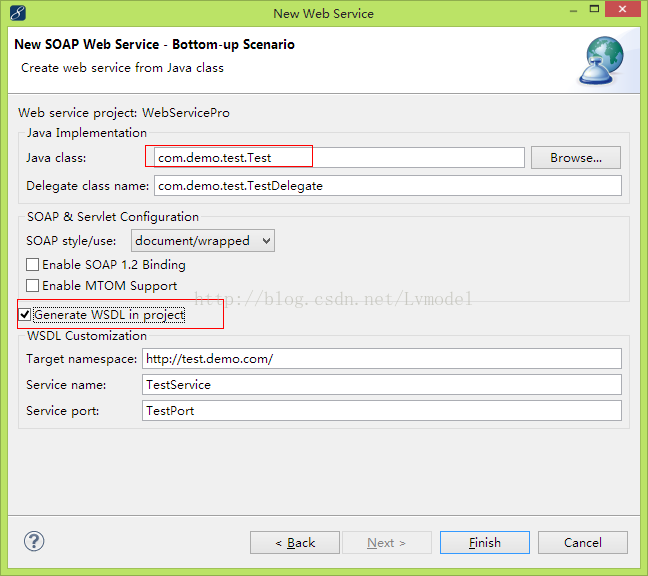Click the 'New Web Service' window title
648x576 pixels.
pyautogui.click(x=324, y=14)
